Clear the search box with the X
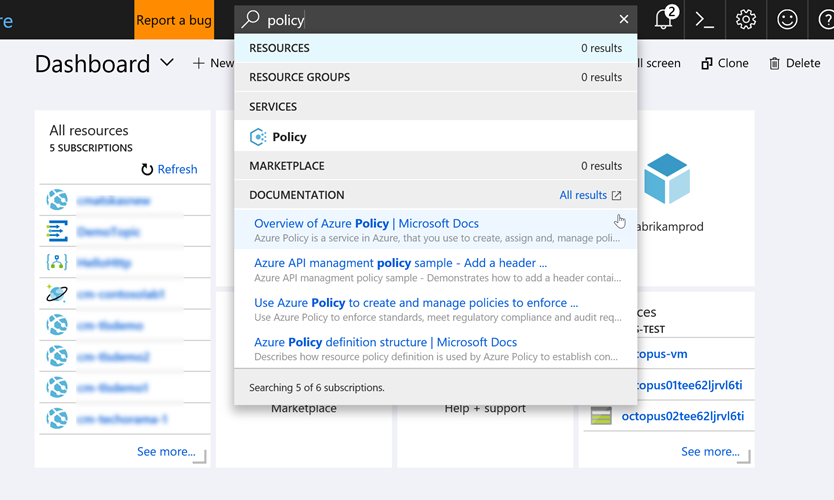Viewport: 834px width, 500px height. click(x=624, y=19)
